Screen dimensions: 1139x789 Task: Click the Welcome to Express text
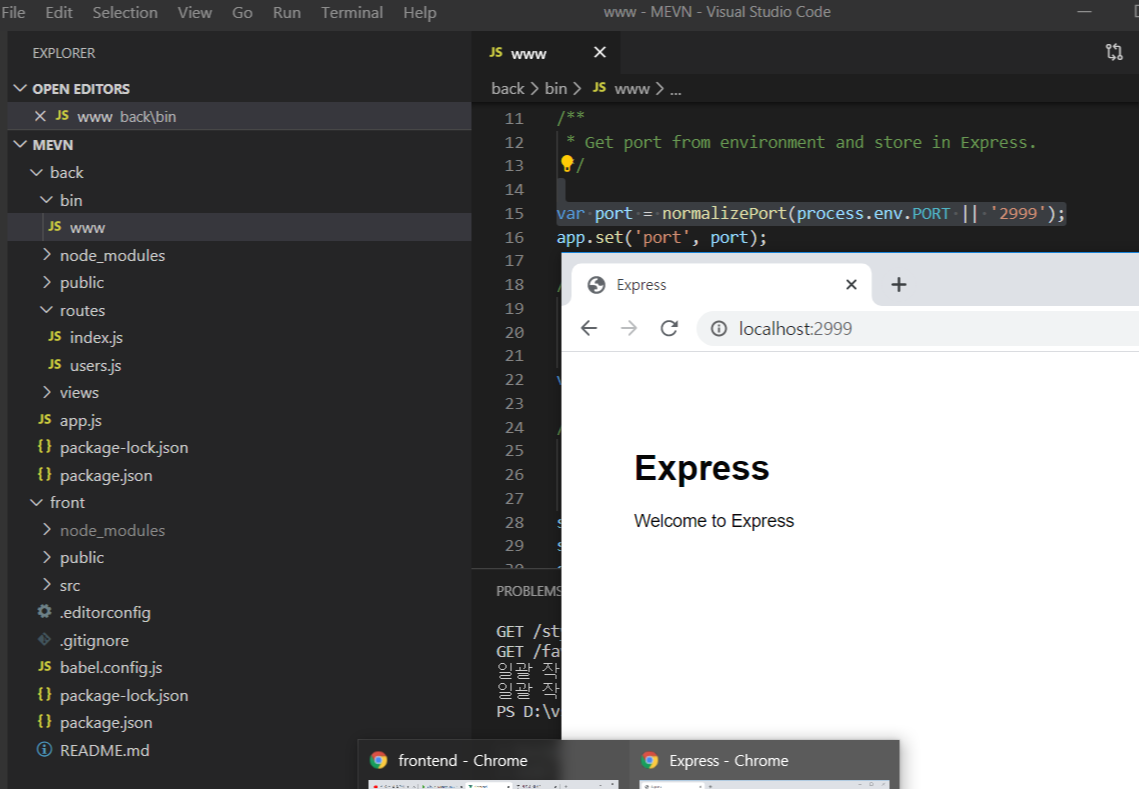713,521
